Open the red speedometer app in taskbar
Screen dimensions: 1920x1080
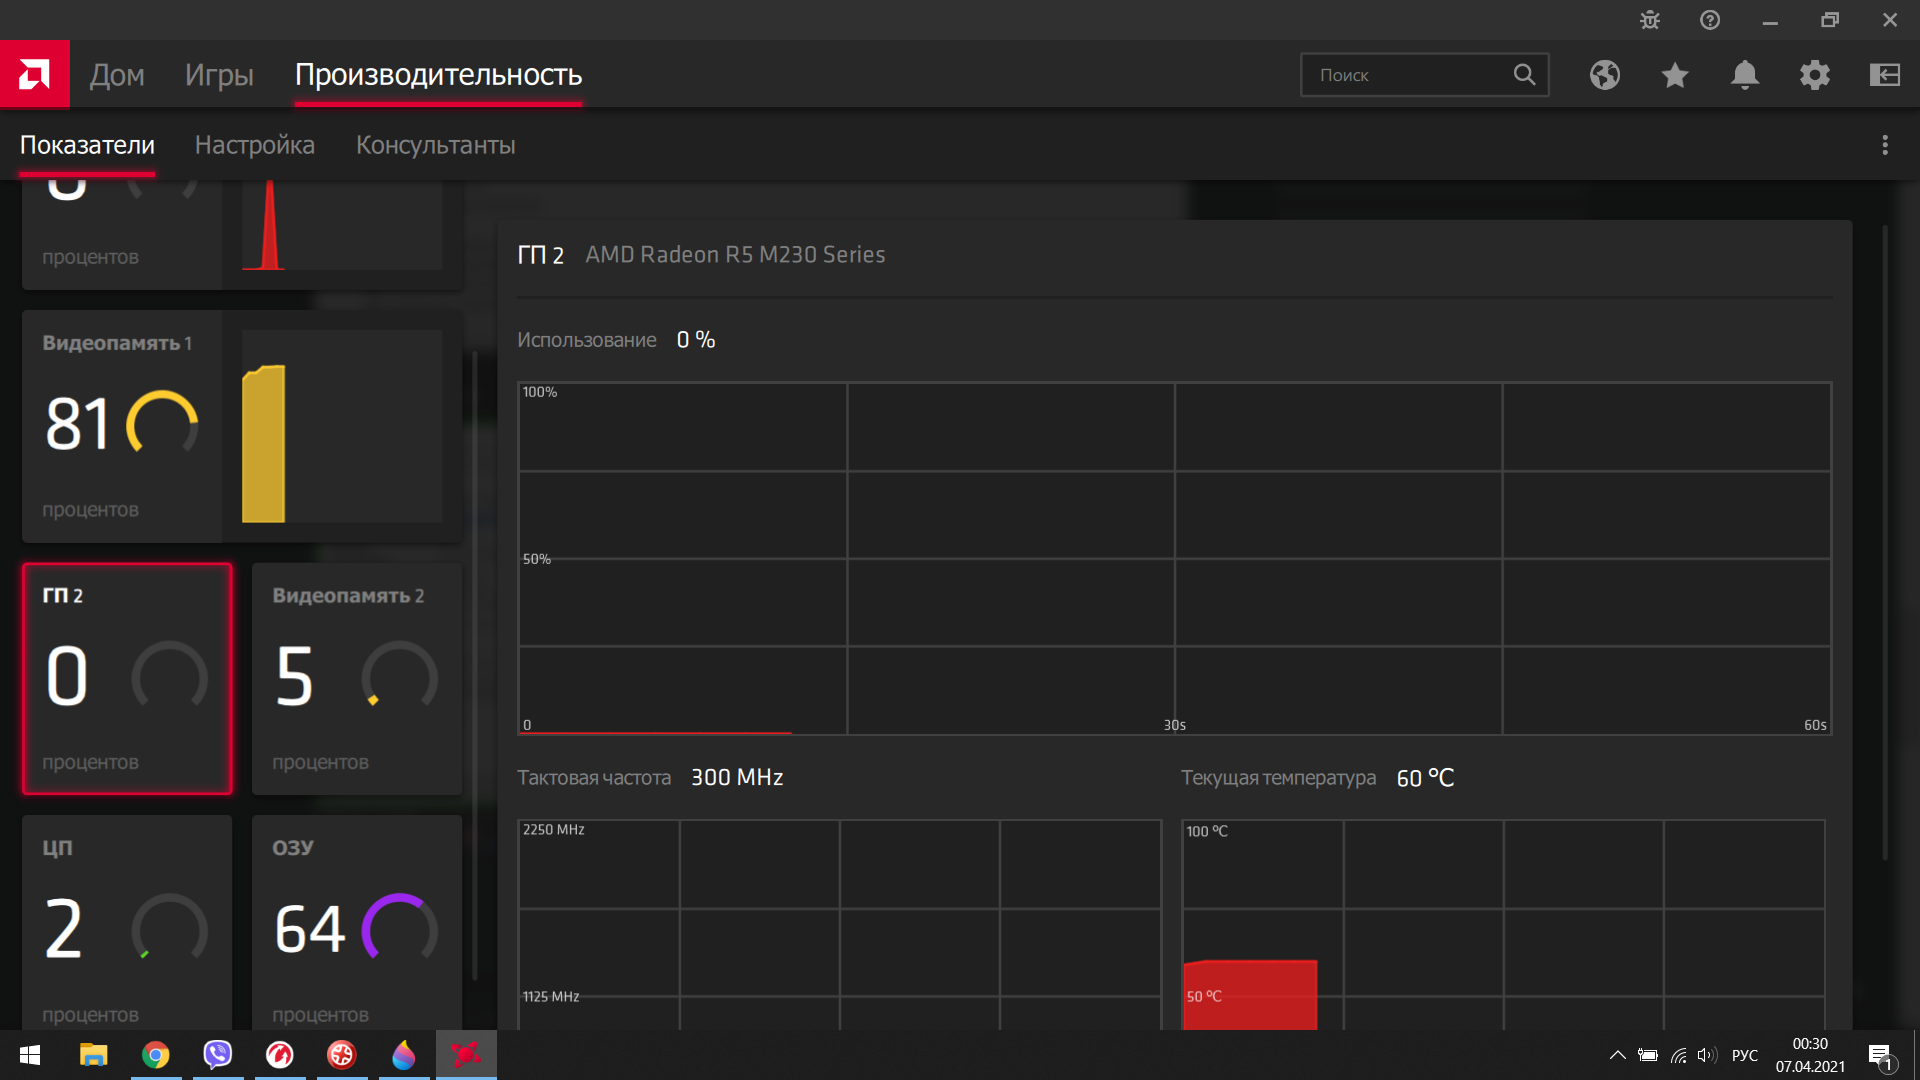point(280,1055)
